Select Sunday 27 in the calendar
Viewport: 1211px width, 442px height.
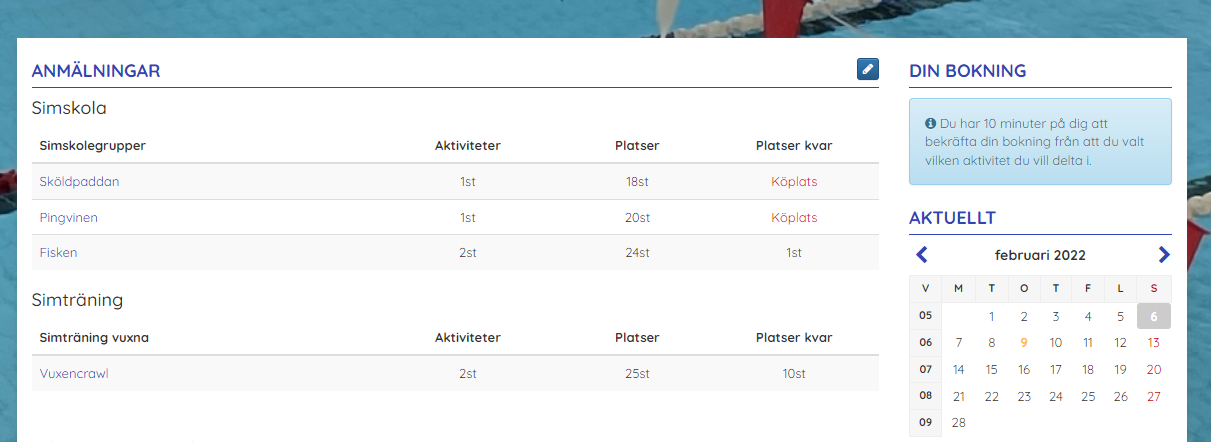coord(1154,396)
